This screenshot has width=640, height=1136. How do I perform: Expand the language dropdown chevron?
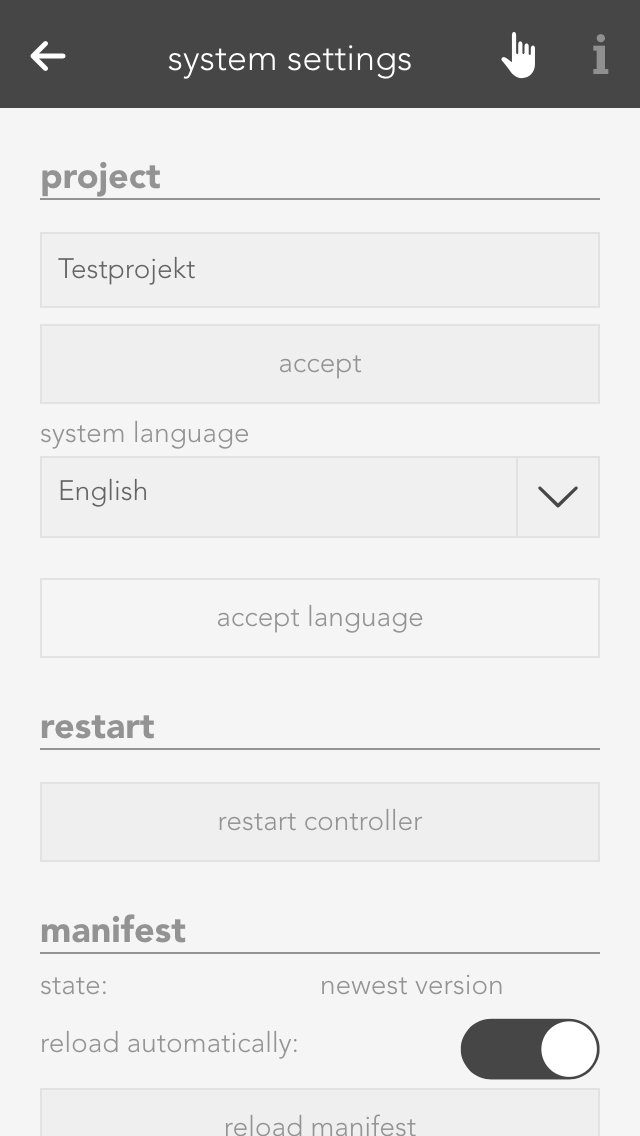point(558,497)
